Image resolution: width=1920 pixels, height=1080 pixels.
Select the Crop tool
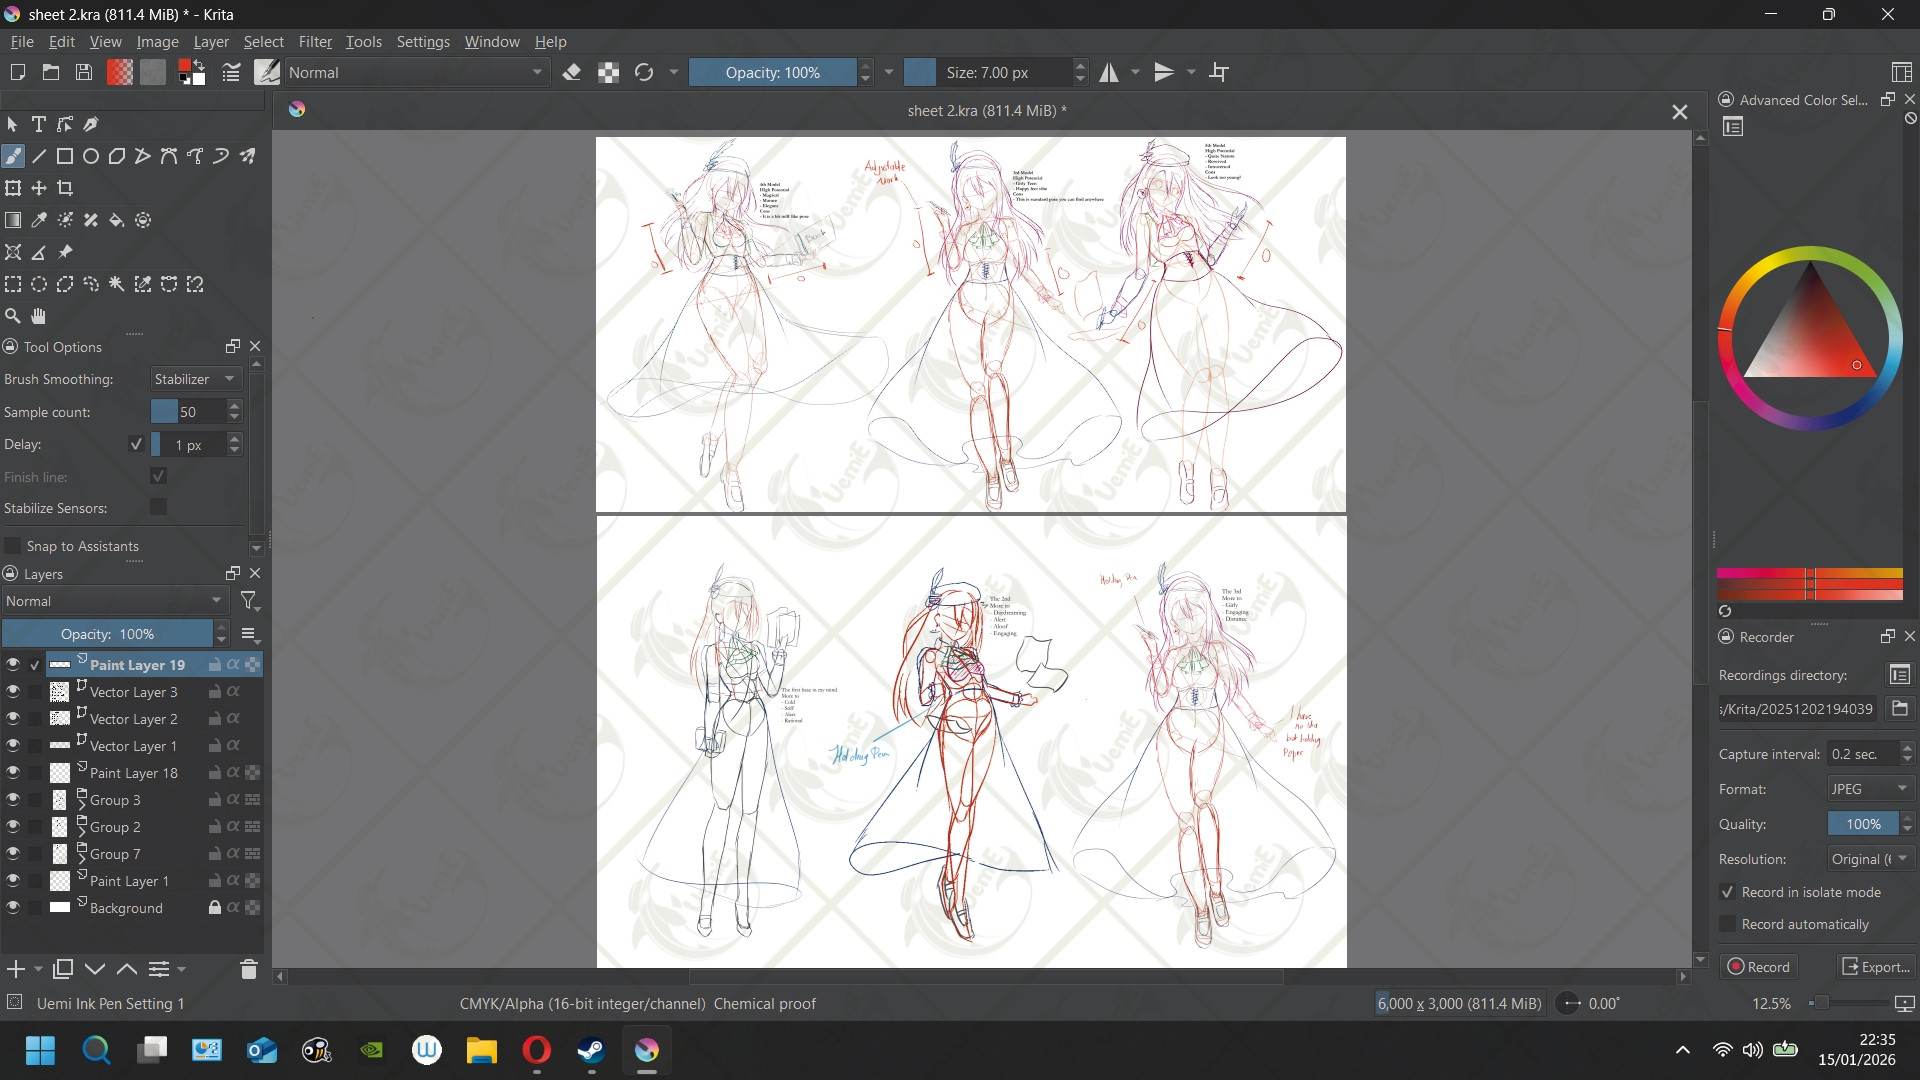(66, 188)
